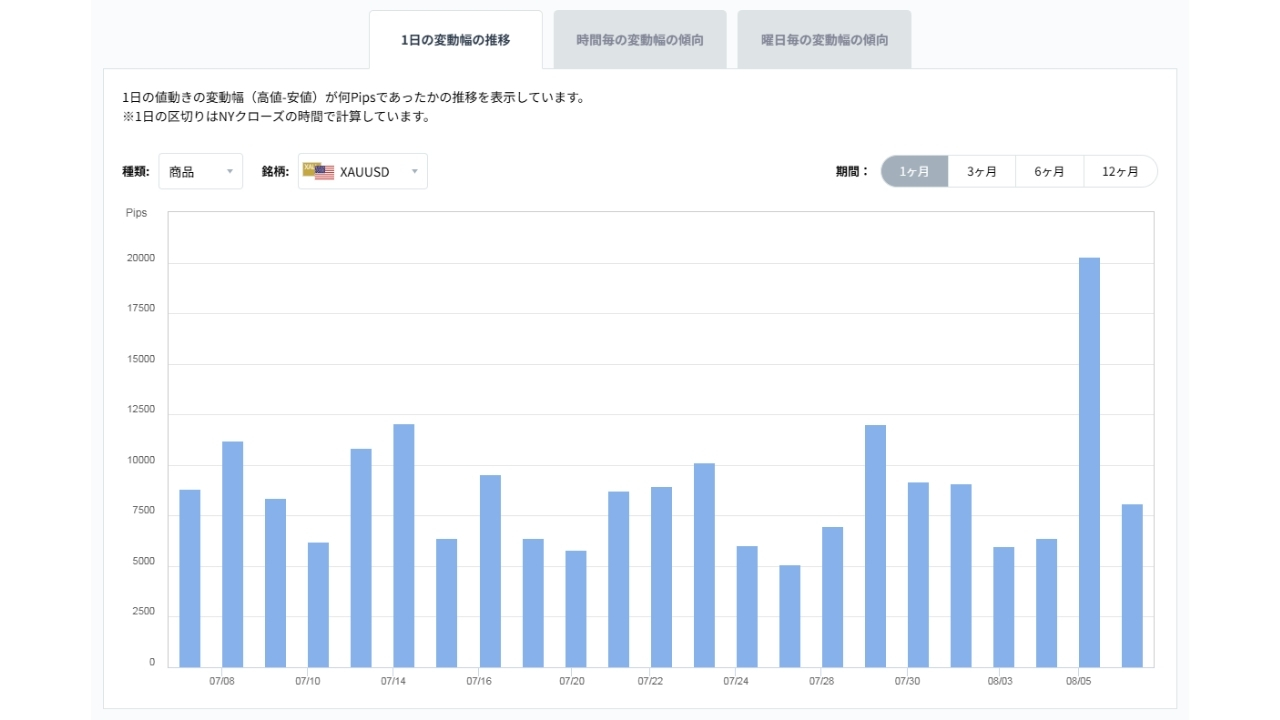Open the 種類 dropdown showing 商品
The image size is (1280, 720).
click(x=200, y=171)
